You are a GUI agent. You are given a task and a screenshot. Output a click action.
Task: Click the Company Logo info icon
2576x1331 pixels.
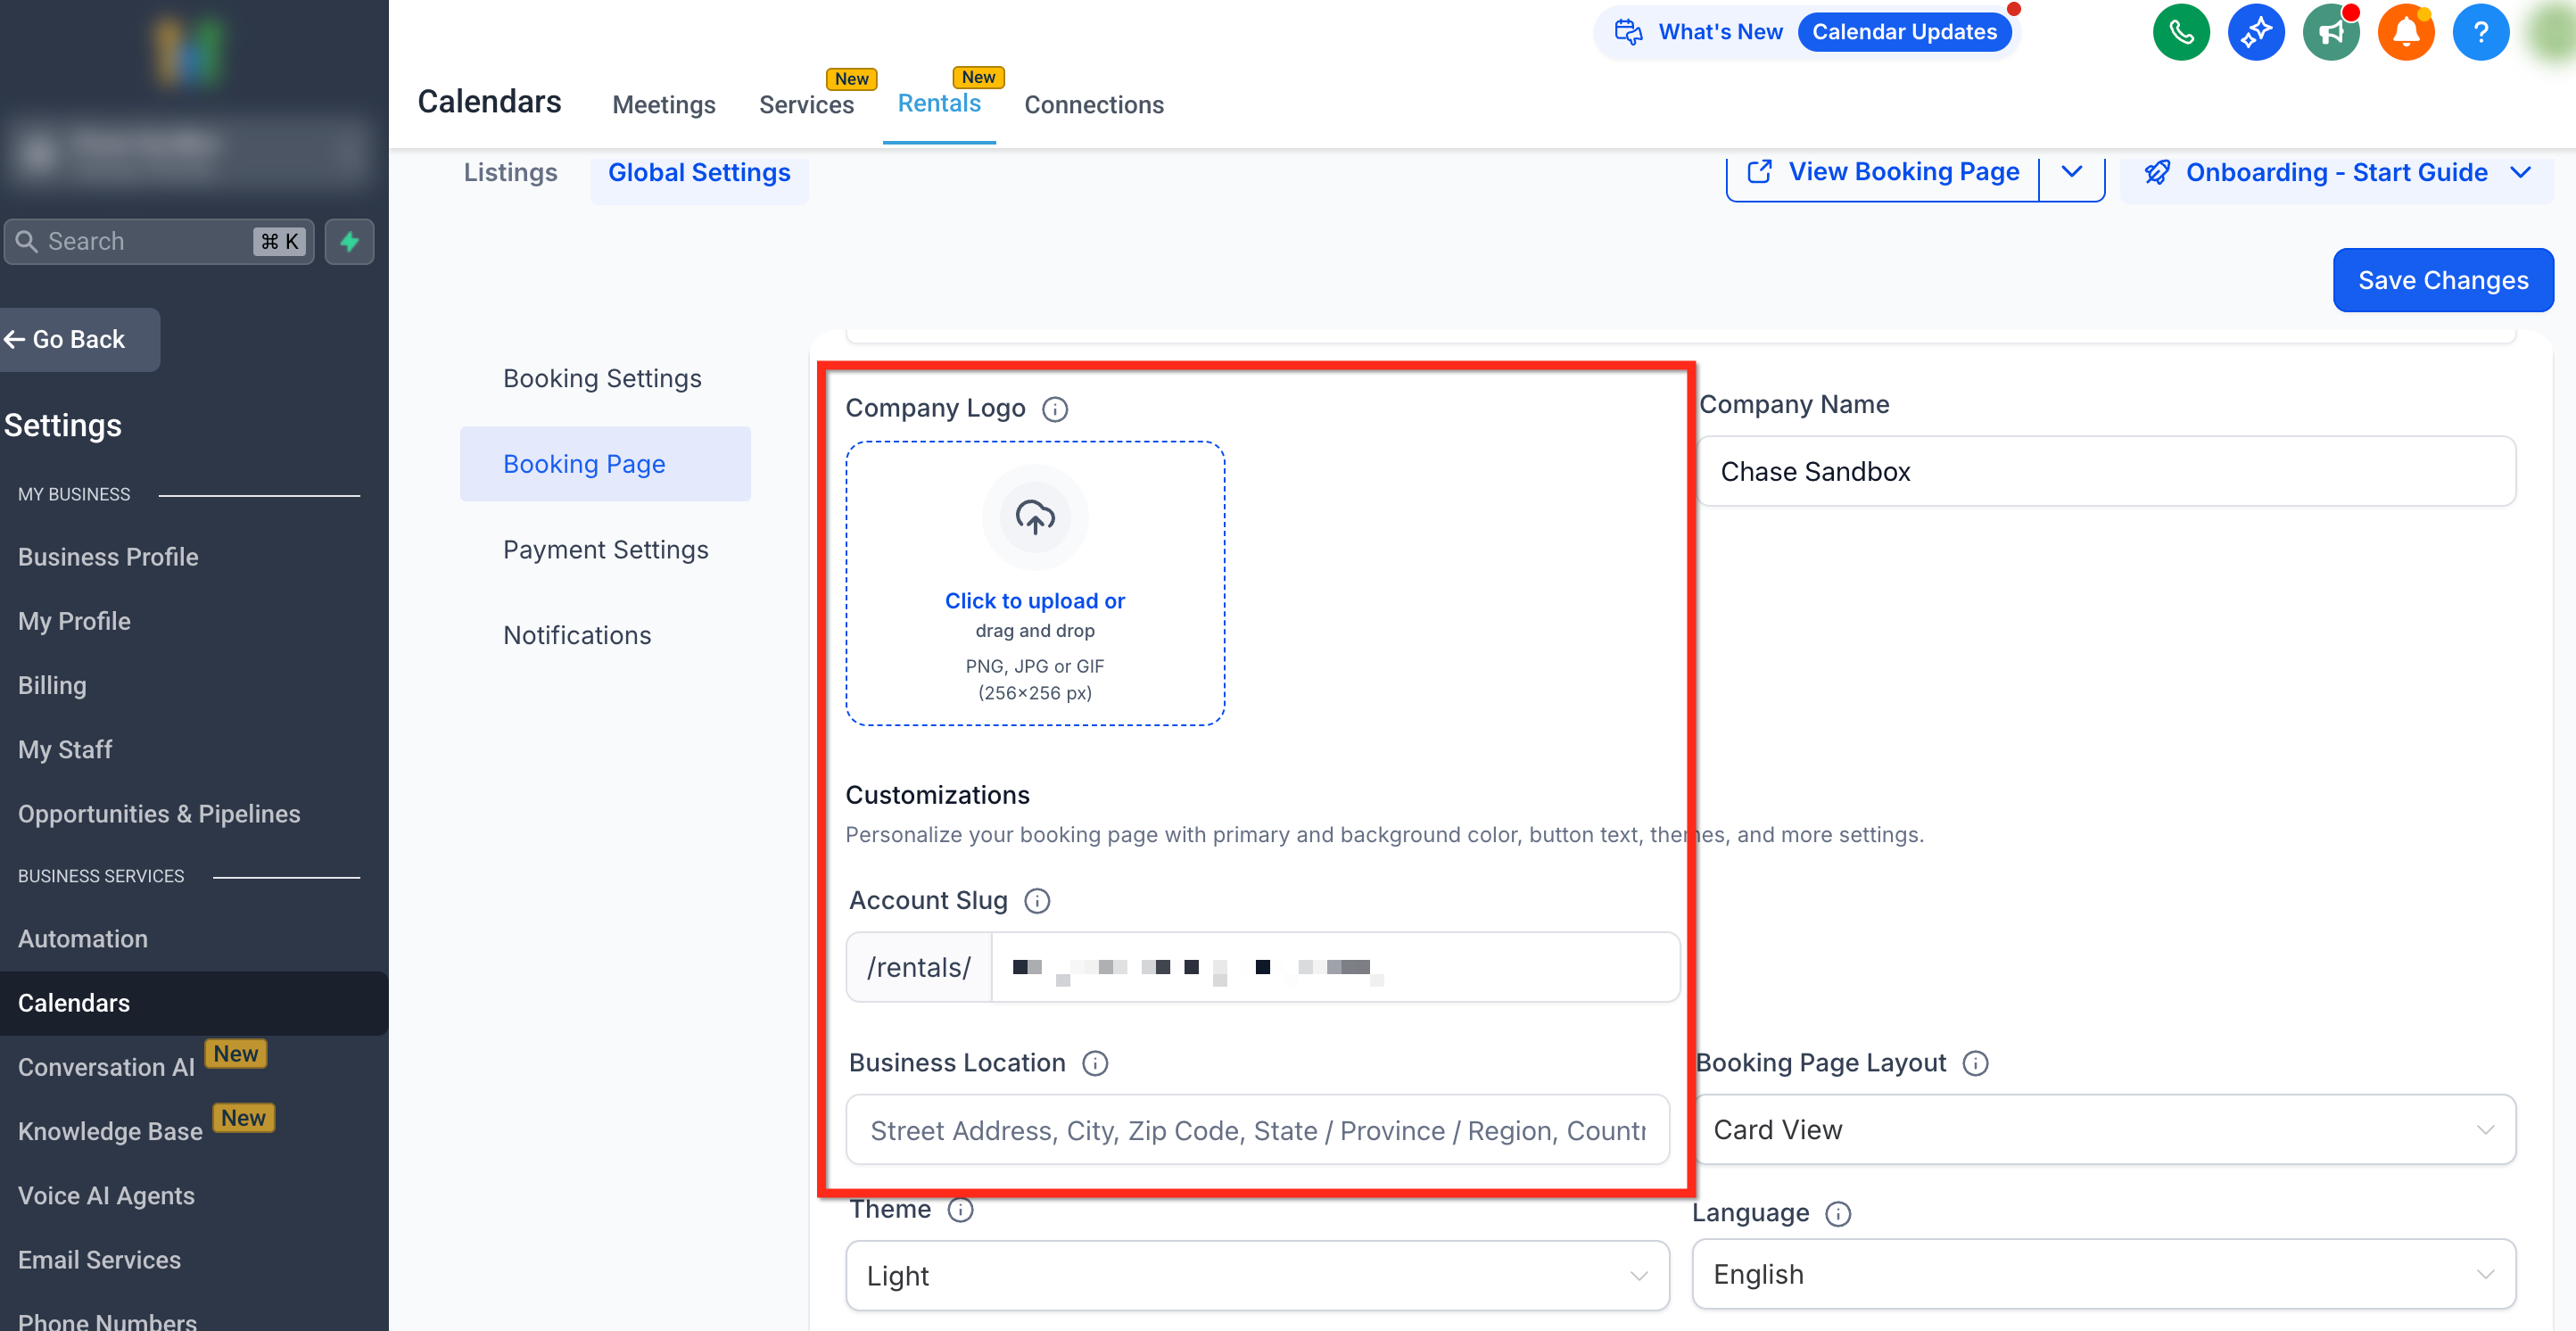(1054, 409)
